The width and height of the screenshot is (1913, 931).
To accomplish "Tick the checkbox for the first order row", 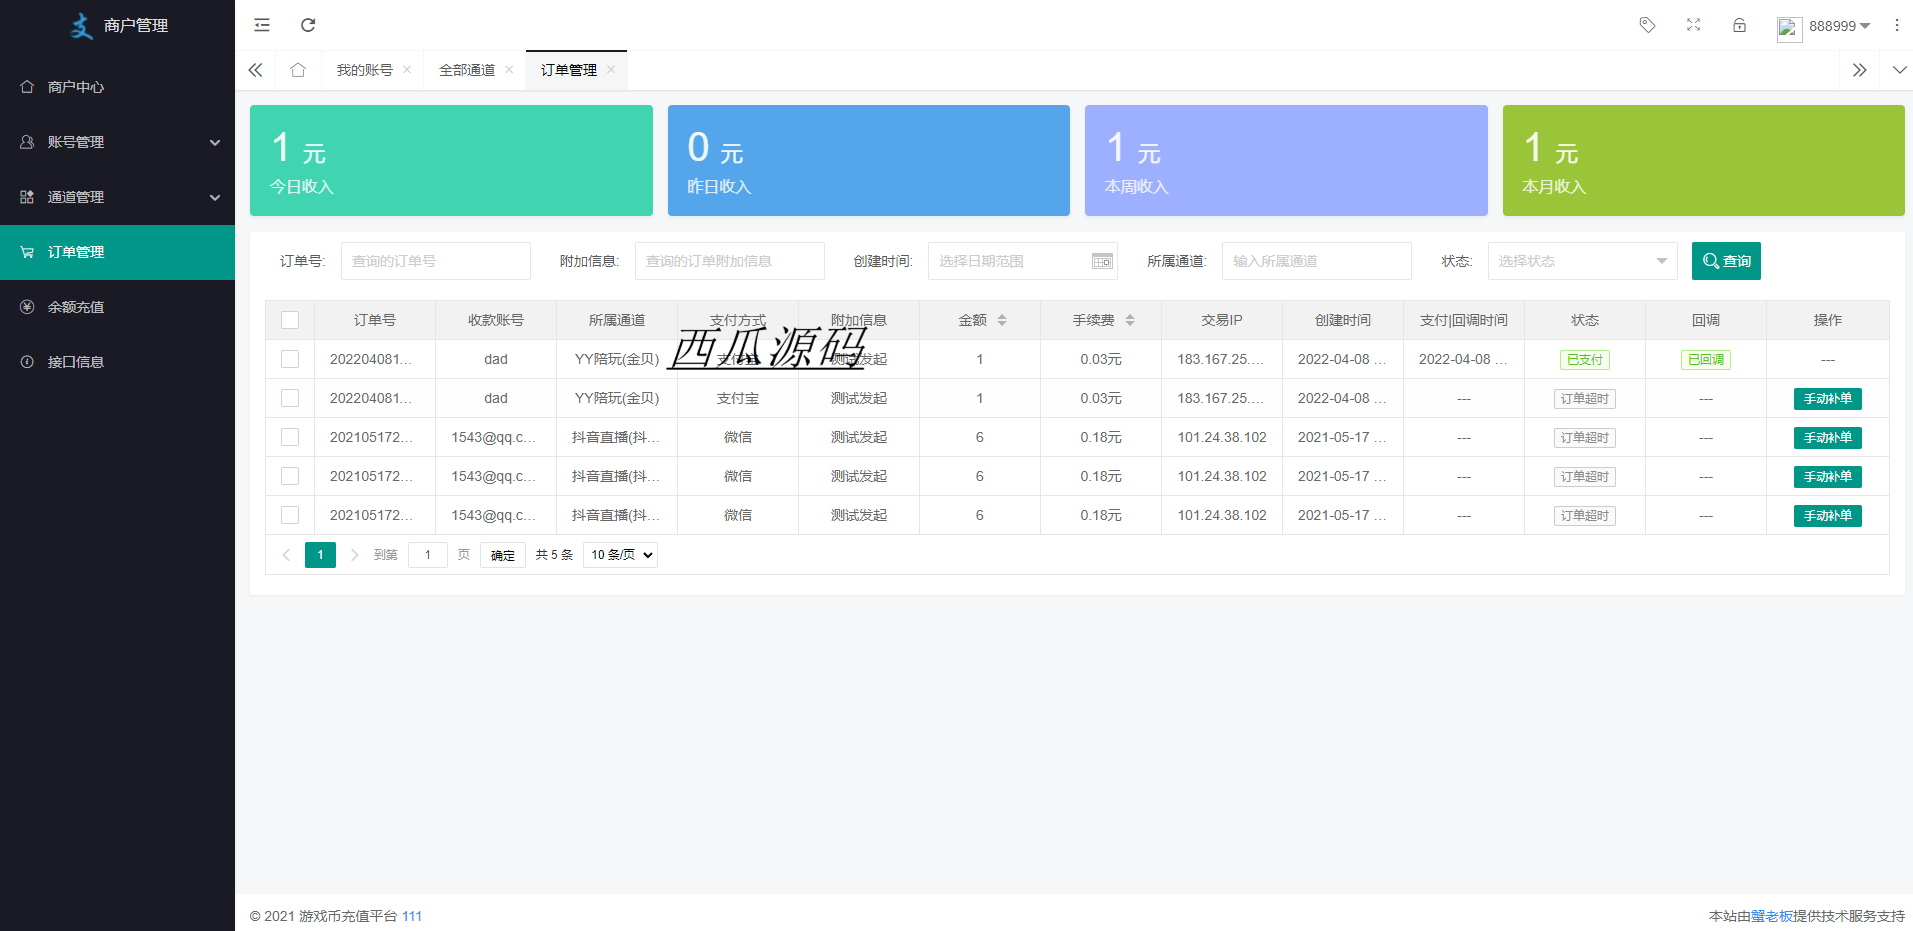I will pyautogui.click(x=290, y=359).
